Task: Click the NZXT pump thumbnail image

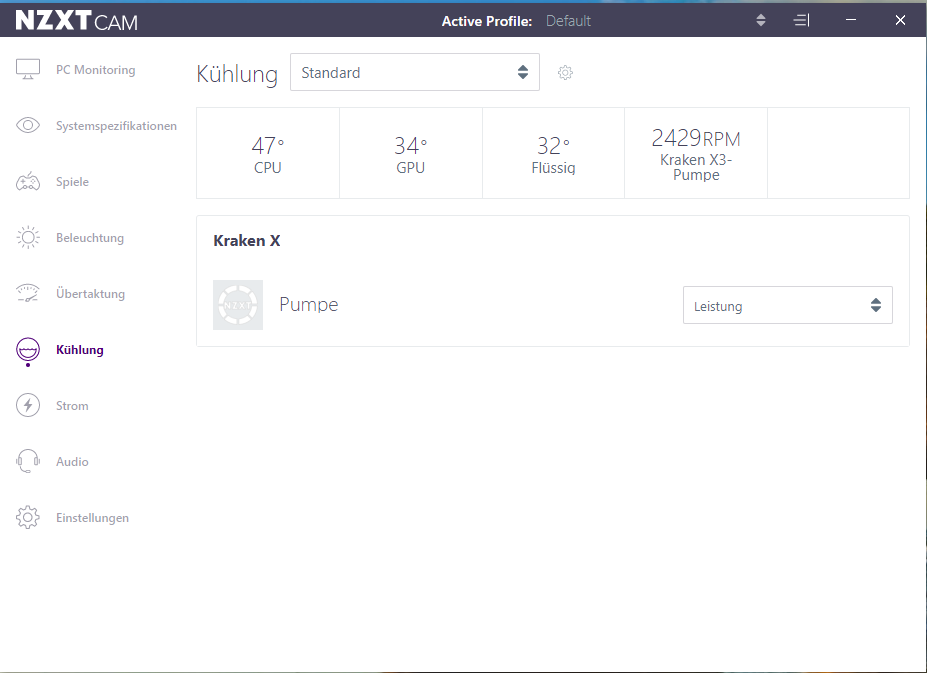Action: (238, 305)
